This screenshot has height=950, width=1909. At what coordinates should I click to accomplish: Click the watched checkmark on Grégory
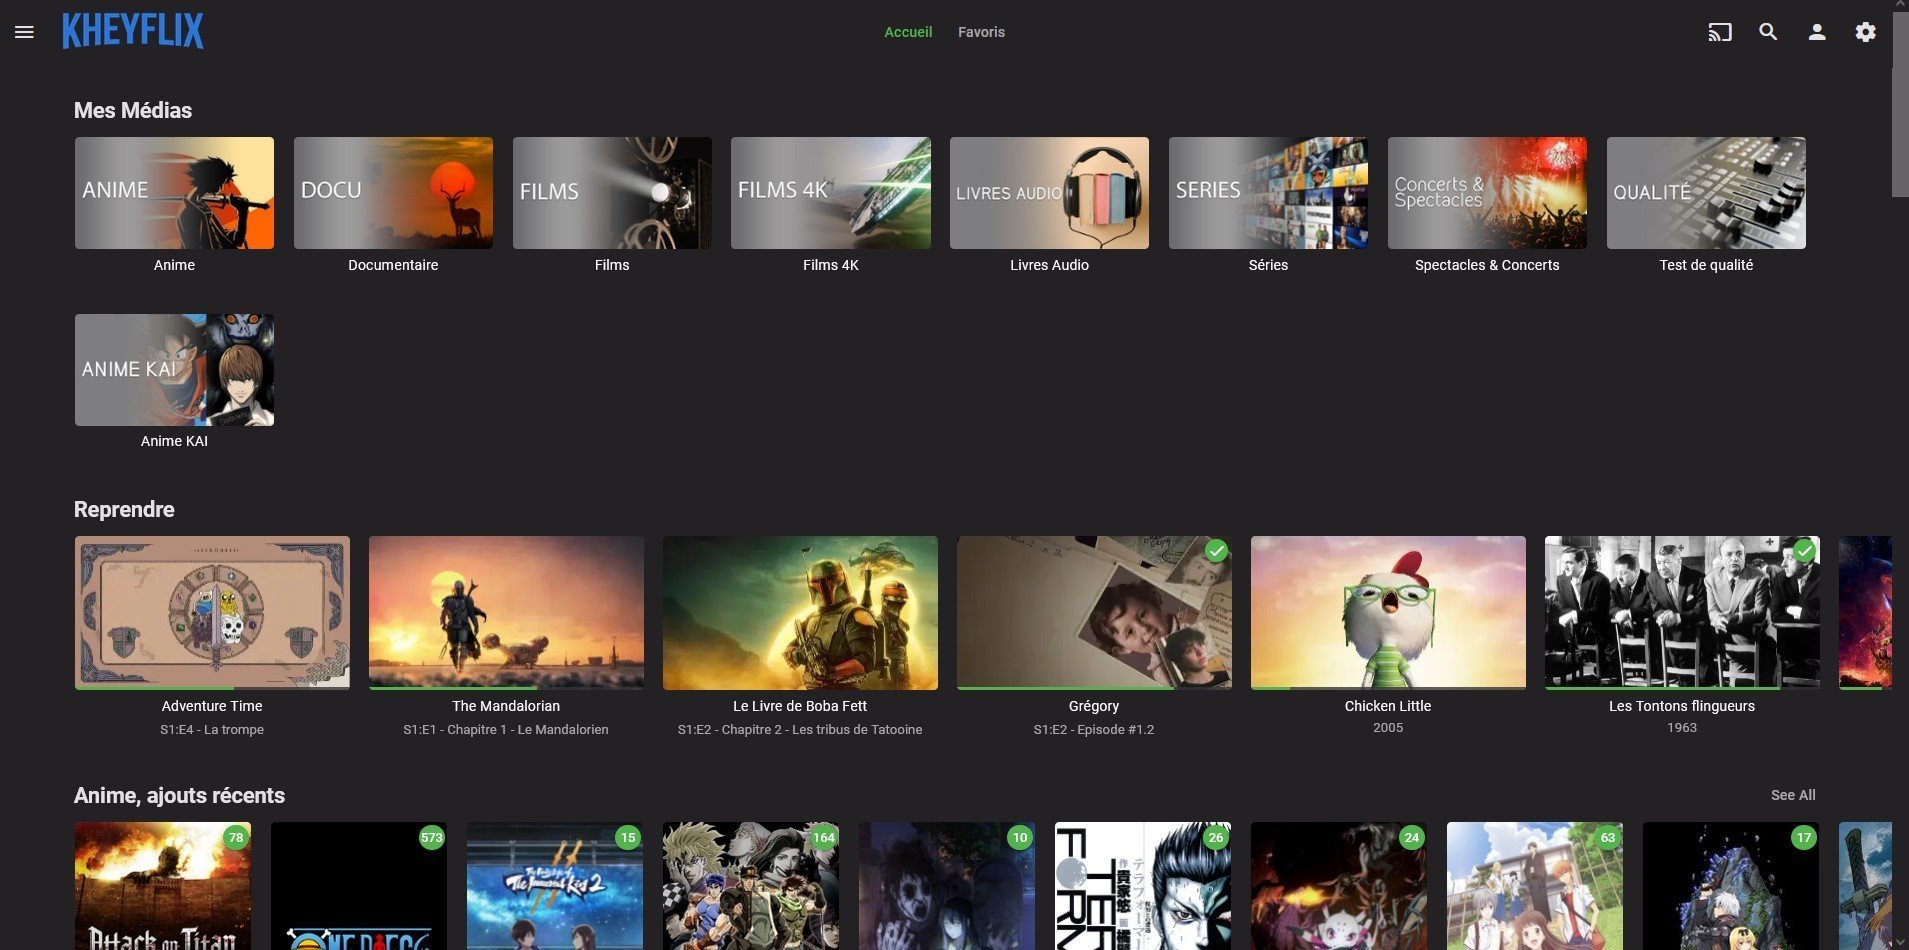tap(1216, 551)
